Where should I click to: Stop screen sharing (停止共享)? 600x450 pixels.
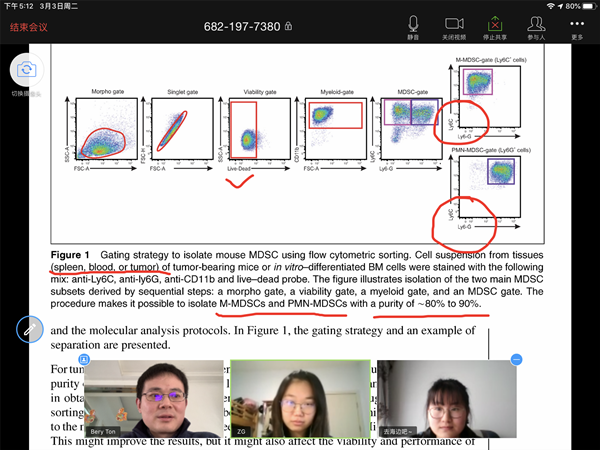(495, 26)
